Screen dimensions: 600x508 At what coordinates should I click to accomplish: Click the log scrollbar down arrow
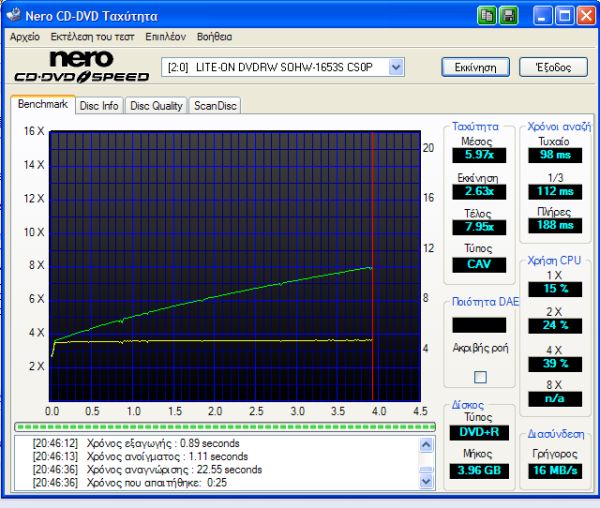(x=426, y=481)
